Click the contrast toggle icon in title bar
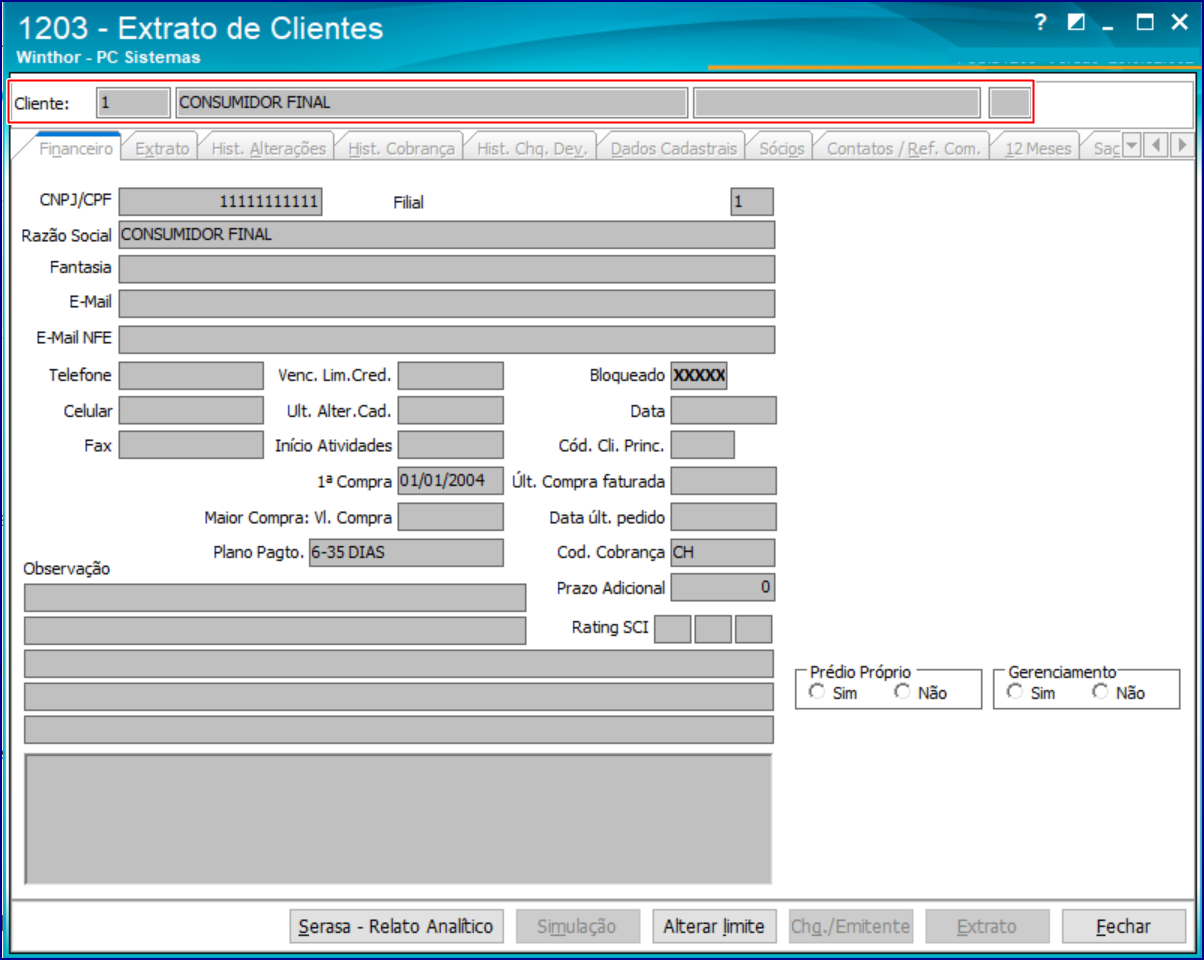Viewport: 1204px width, 960px height. pyautogui.click(x=1076, y=23)
